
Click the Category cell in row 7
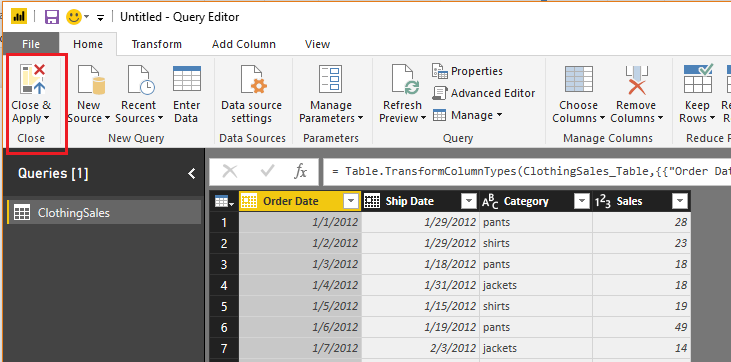click(536, 348)
